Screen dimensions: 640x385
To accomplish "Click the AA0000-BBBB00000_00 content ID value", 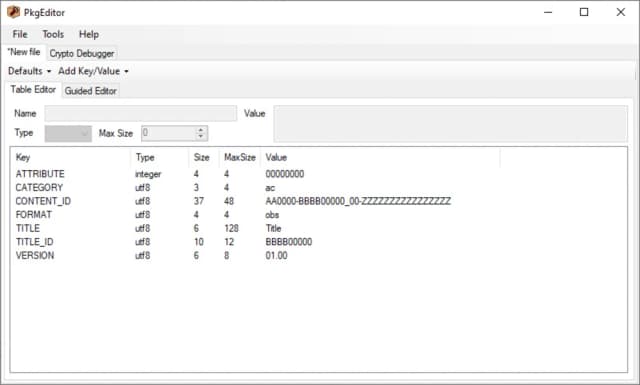I will 358,201.
